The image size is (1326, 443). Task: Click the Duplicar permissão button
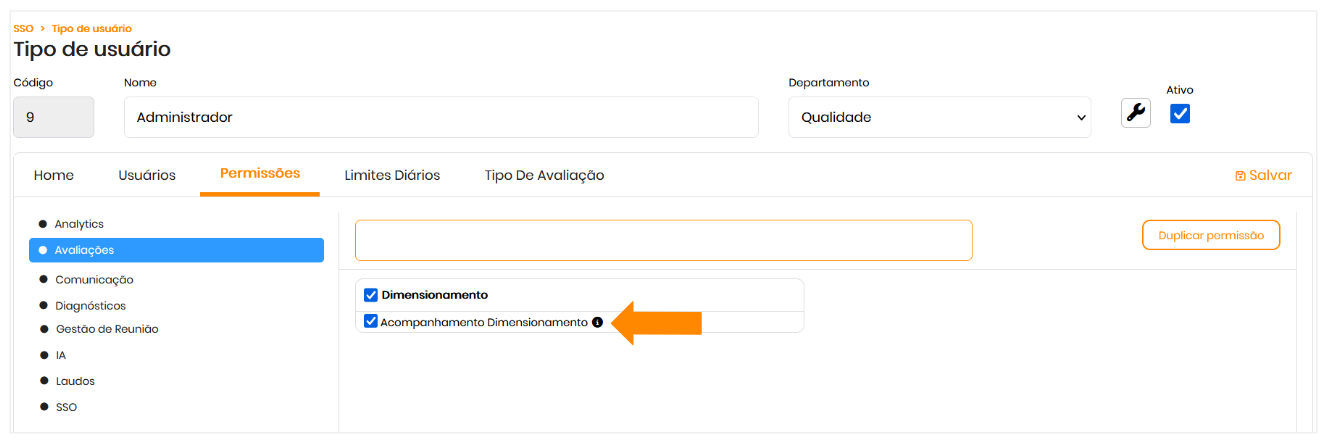pos(1210,235)
